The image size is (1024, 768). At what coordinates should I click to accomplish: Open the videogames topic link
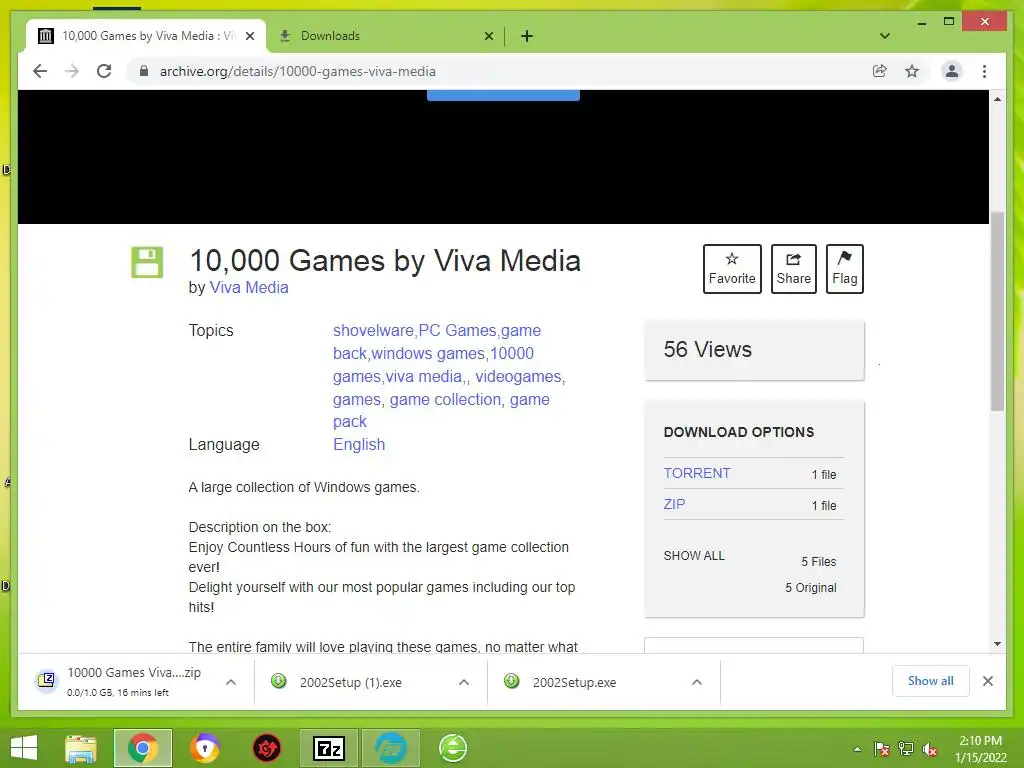click(x=518, y=377)
